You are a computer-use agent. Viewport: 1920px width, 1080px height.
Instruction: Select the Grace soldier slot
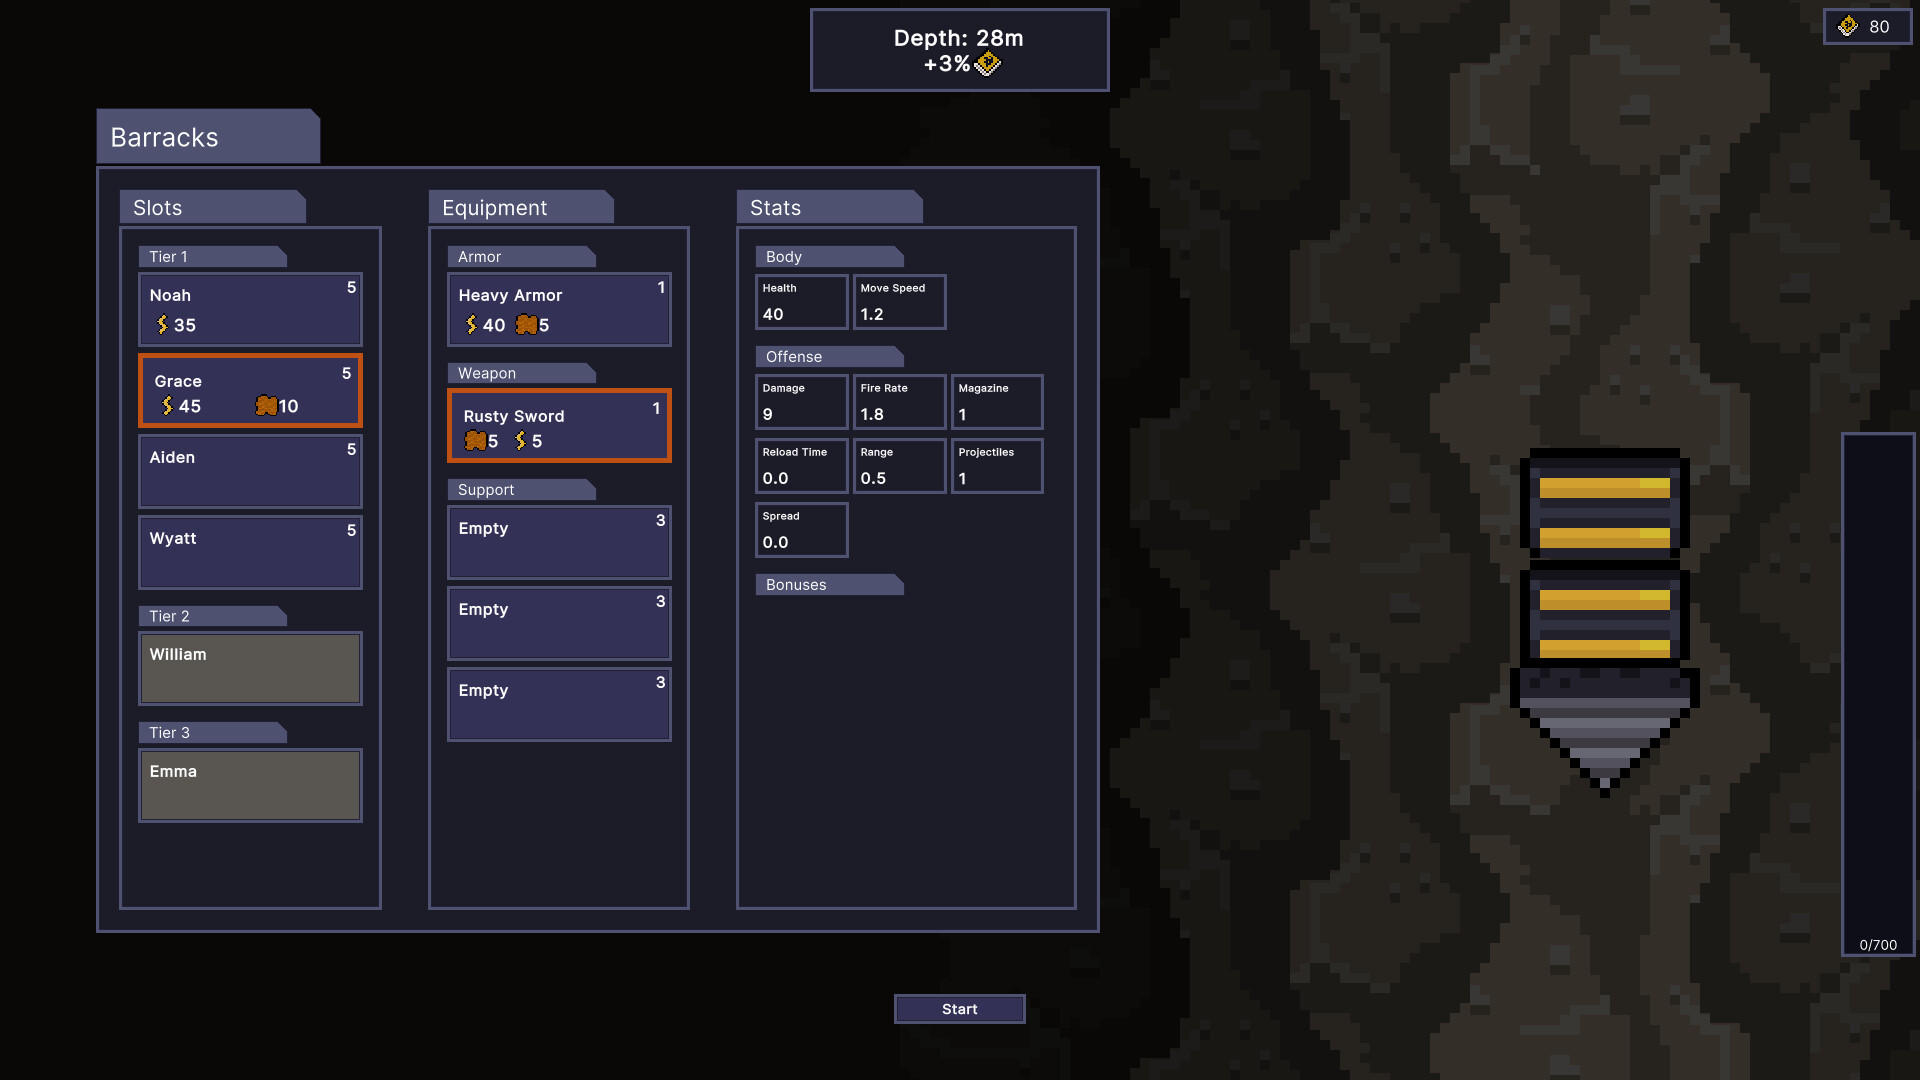pos(251,392)
